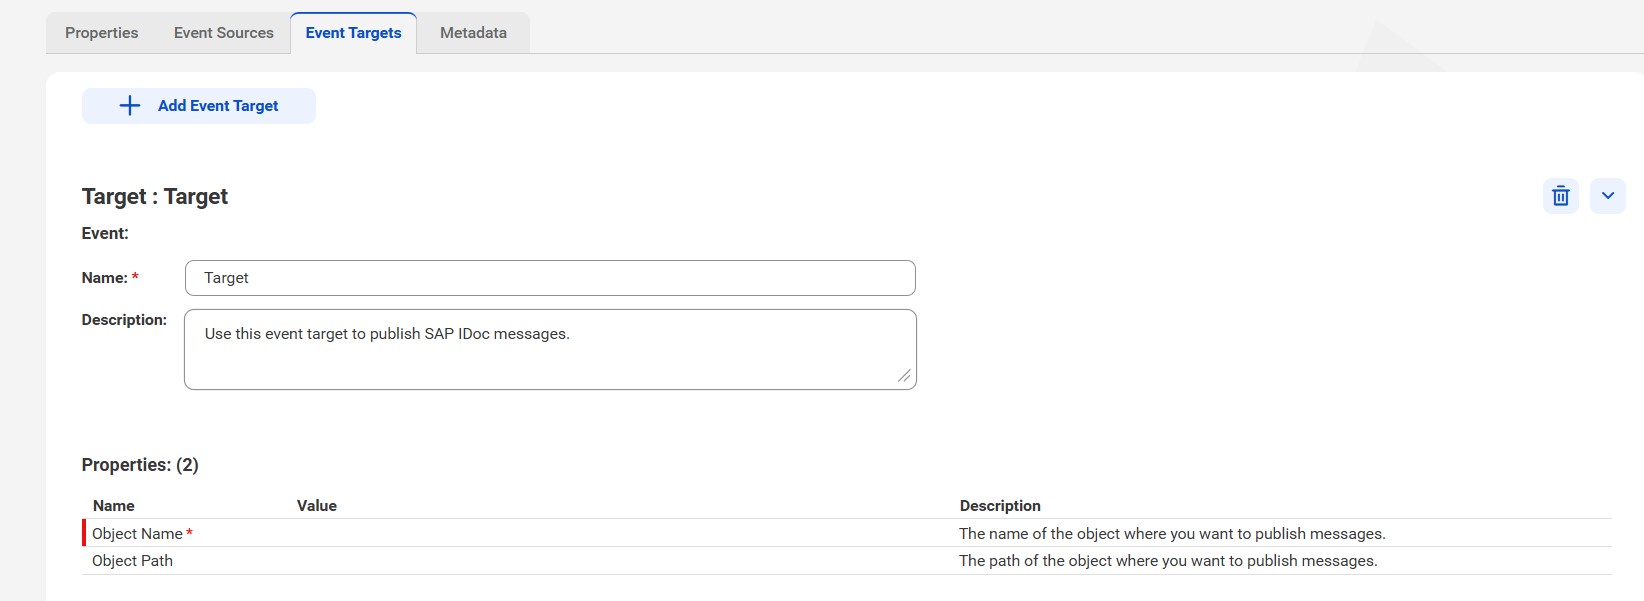Click the plus icon on Add Event Target
This screenshot has width=1644, height=601.
pyautogui.click(x=130, y=106)
